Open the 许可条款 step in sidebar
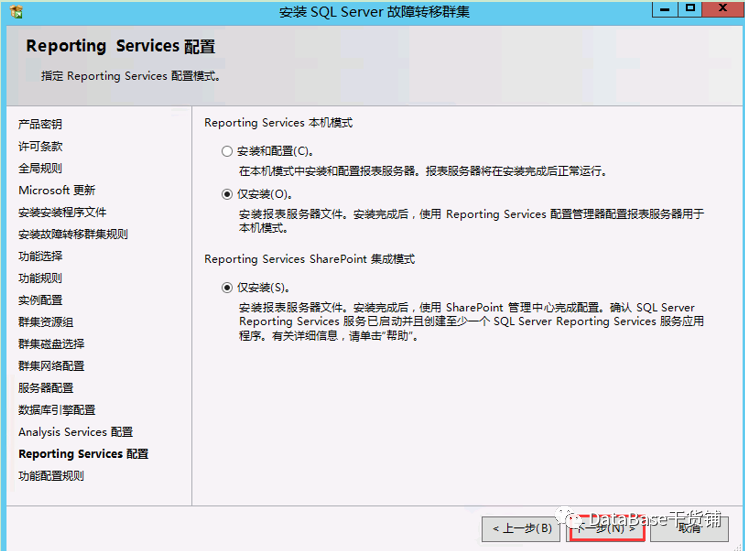The width and height of the screenshot is (745, 551). [40, 146]
